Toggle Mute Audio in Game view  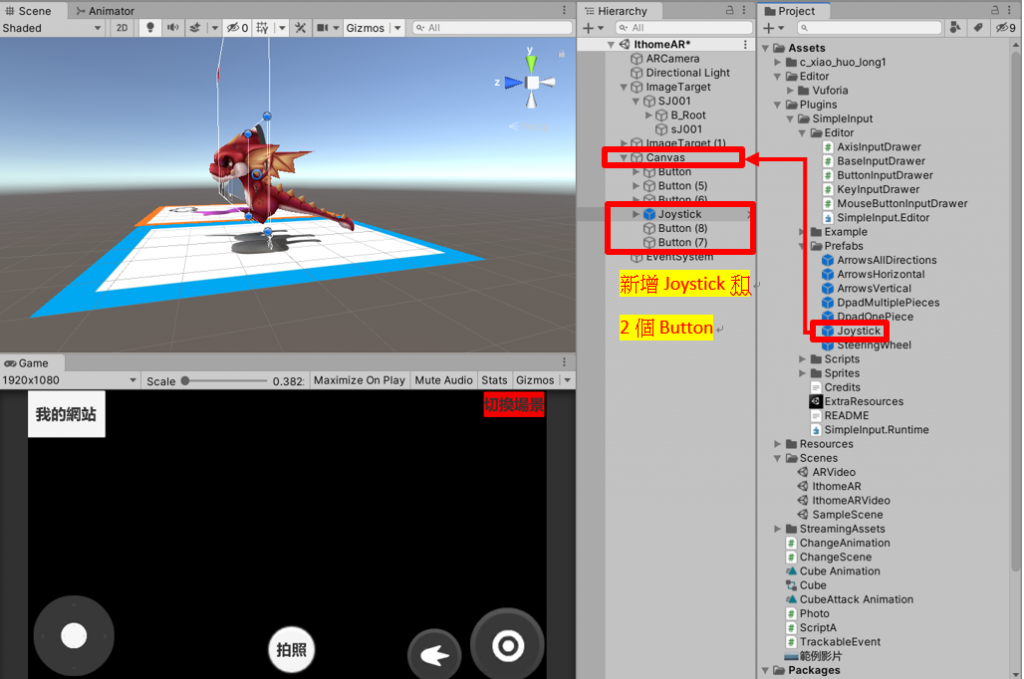point(443,380)
